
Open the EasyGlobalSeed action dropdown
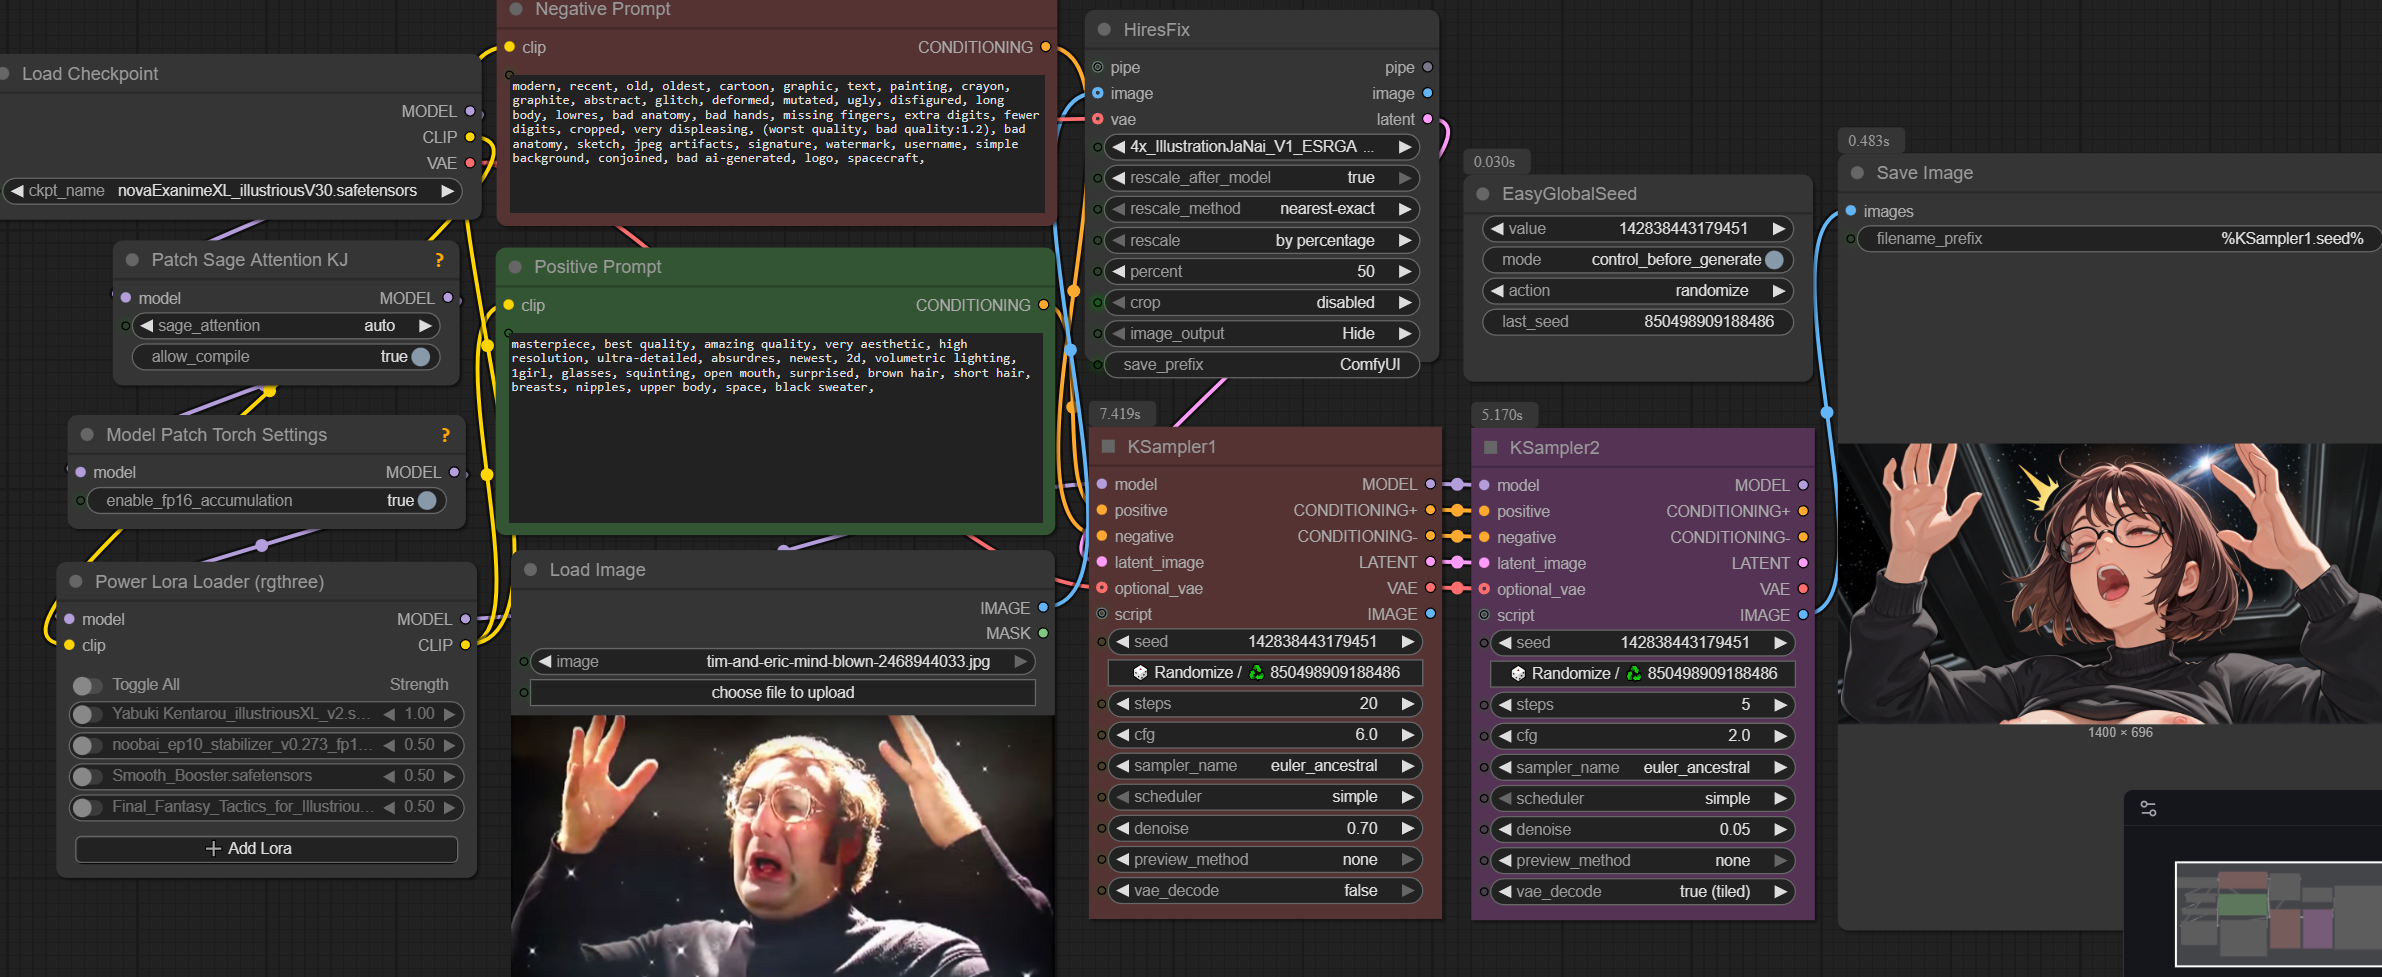[1638, 291]
